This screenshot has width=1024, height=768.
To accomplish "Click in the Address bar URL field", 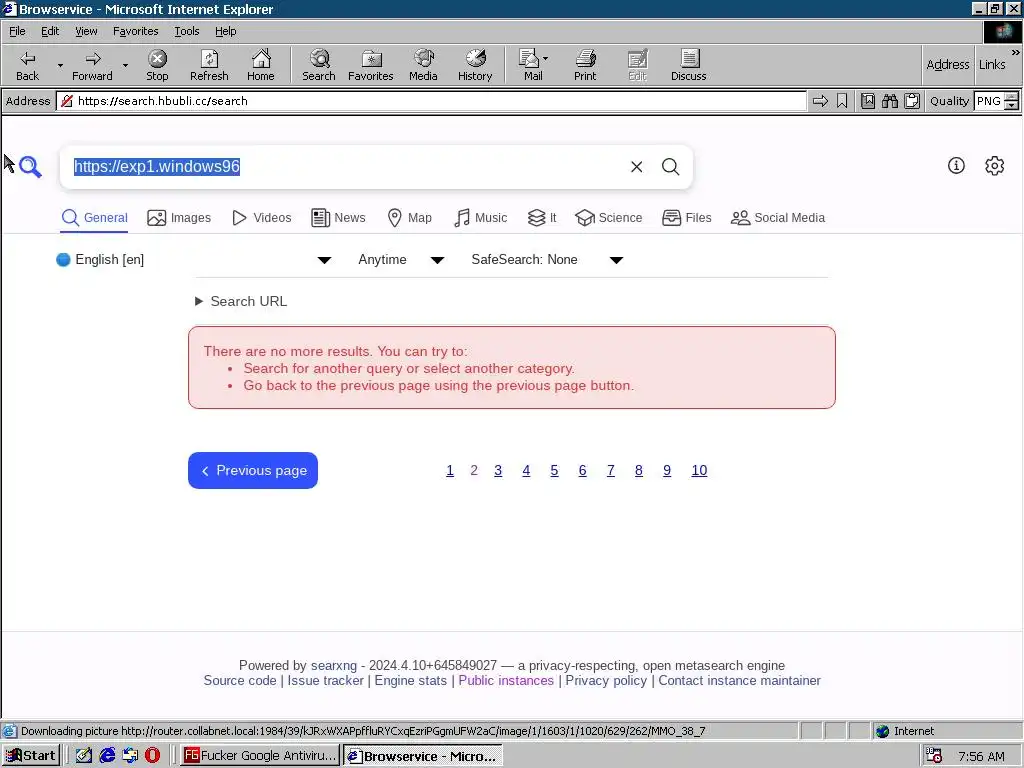I will [x=431, y=101].
